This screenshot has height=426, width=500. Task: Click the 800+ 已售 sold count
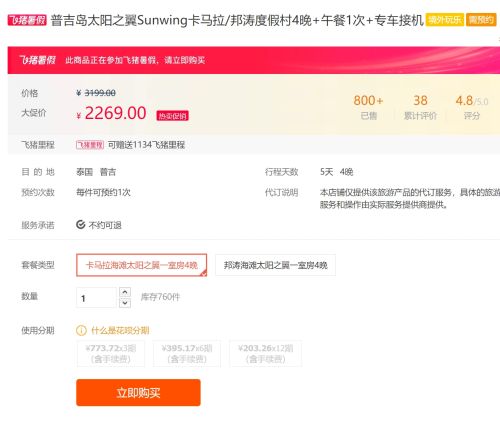[368, 107]
